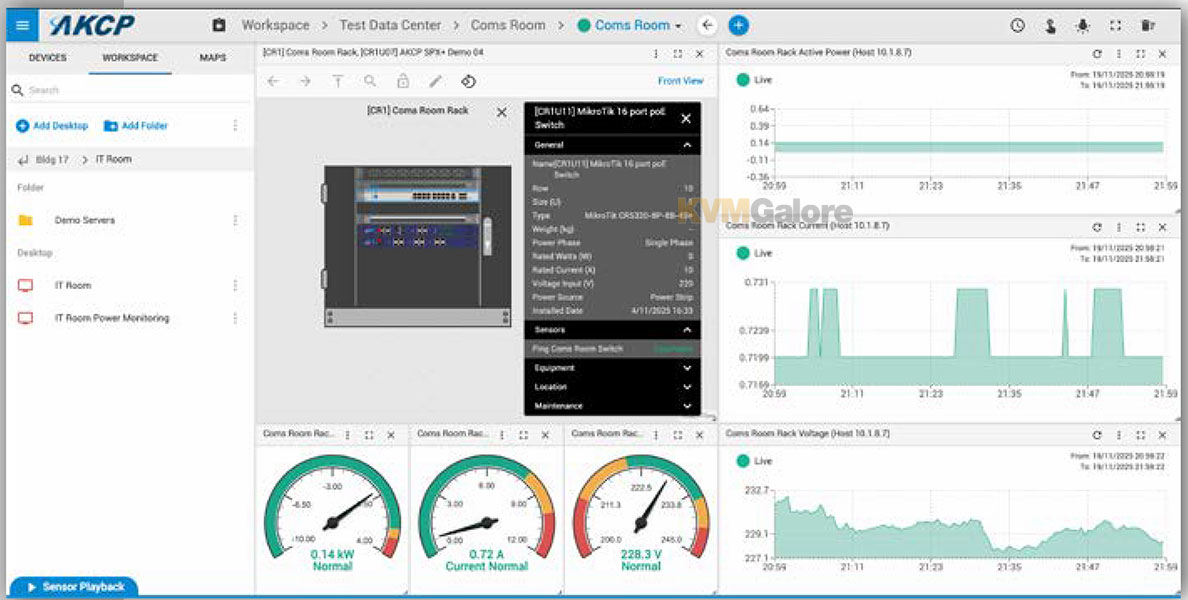
Task: Click the pencil edit icon in rack toolbar
Action: click(435, 81)
